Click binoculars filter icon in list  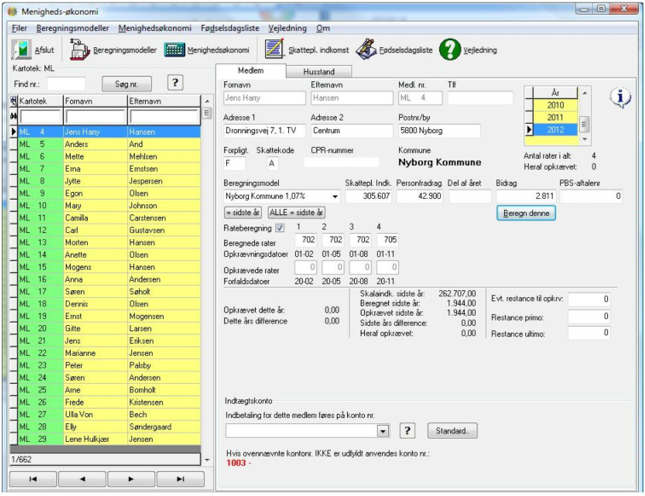(x=13, y=117)
